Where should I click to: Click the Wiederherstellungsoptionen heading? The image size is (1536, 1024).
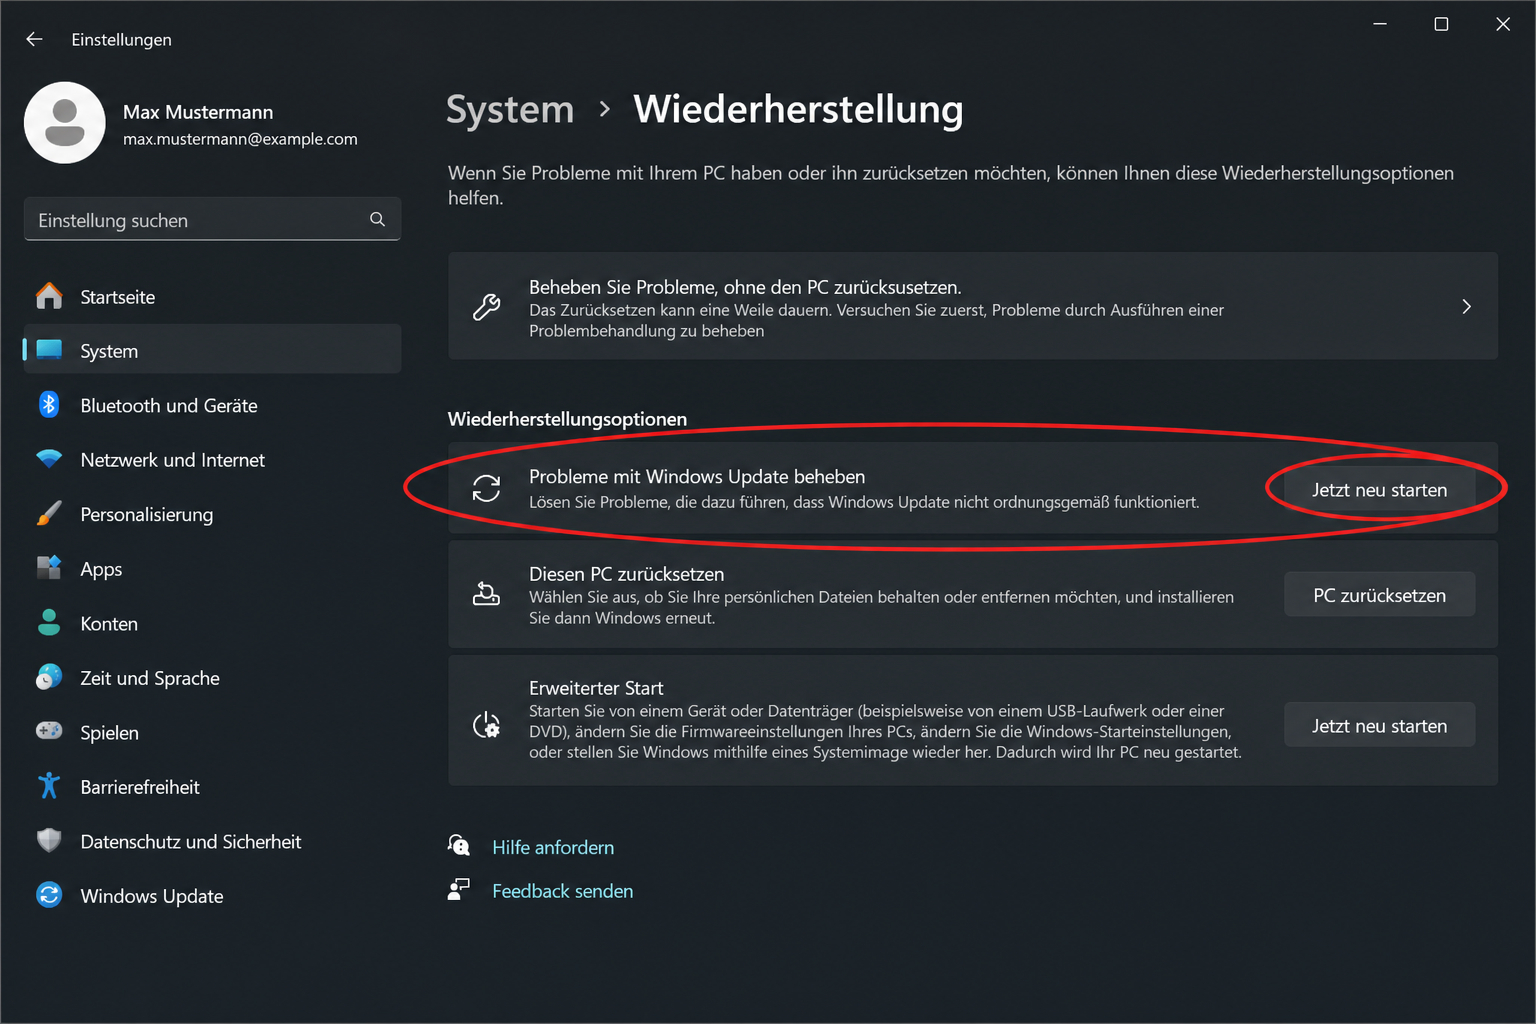click(567, 419)
